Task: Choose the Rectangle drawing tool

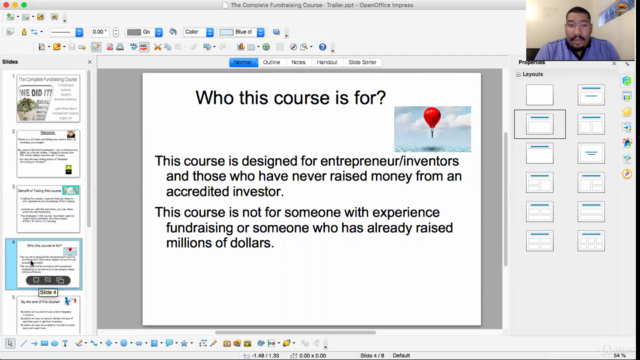Action: [x=44, y=344]
